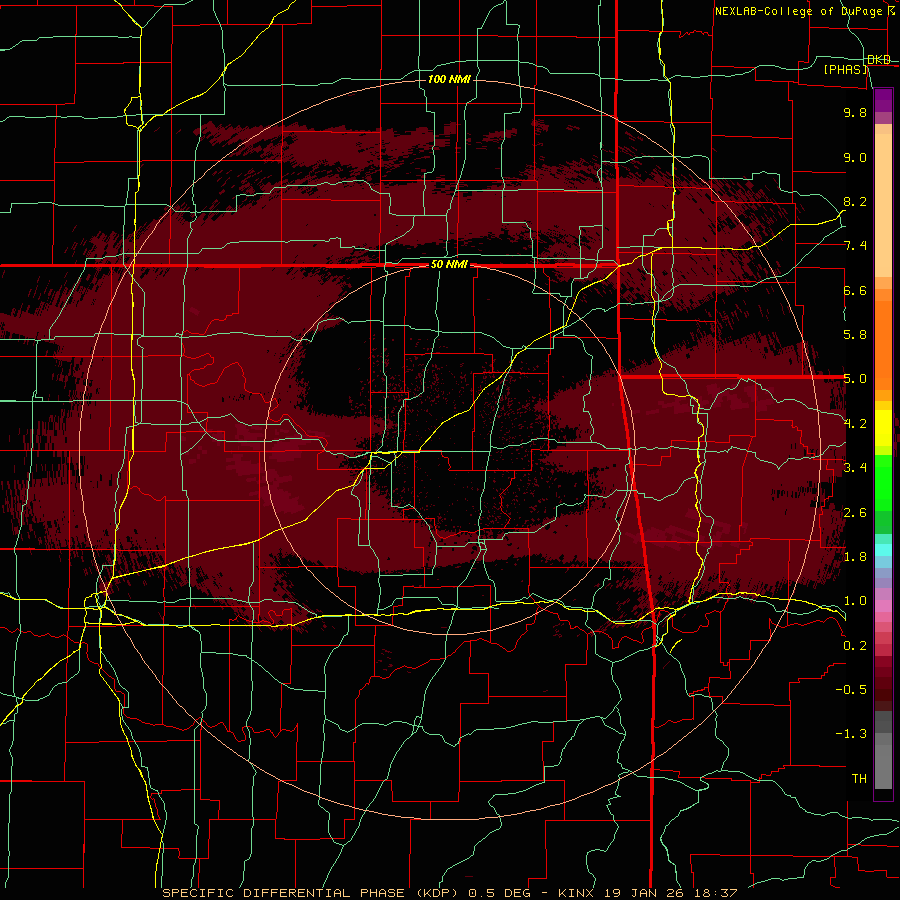This screenshot has height=900, width=900.
Task: Click the 0.2 value on the color scale
Action: click(855, 646)
